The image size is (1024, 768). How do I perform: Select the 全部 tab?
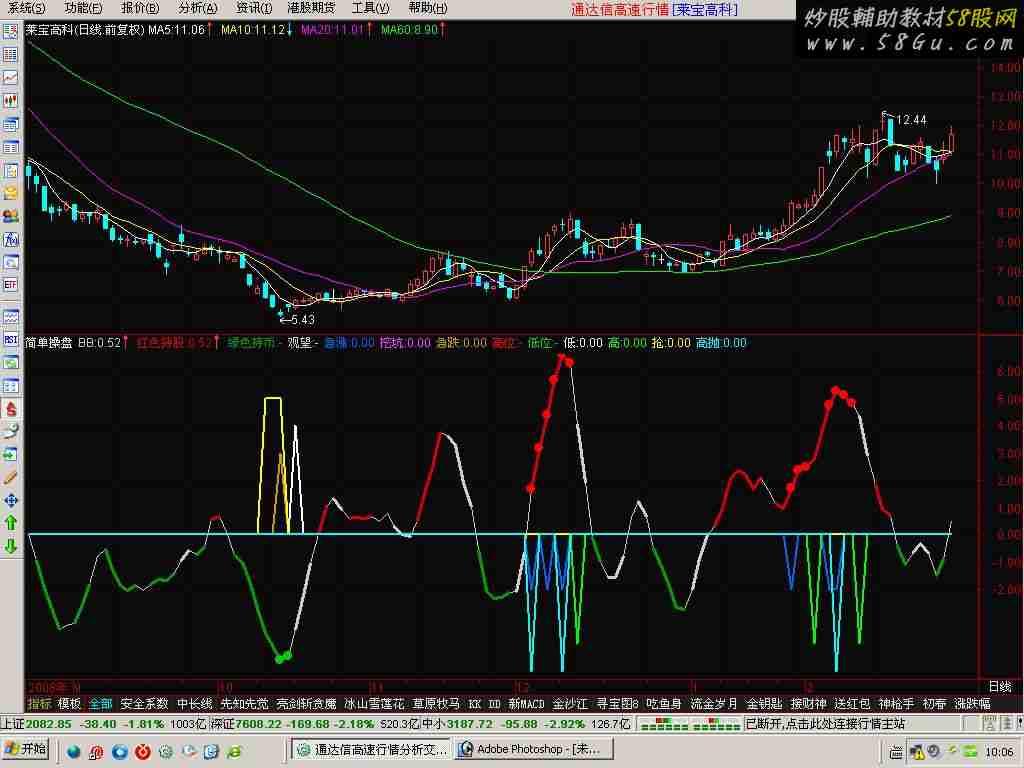[101, 703]
